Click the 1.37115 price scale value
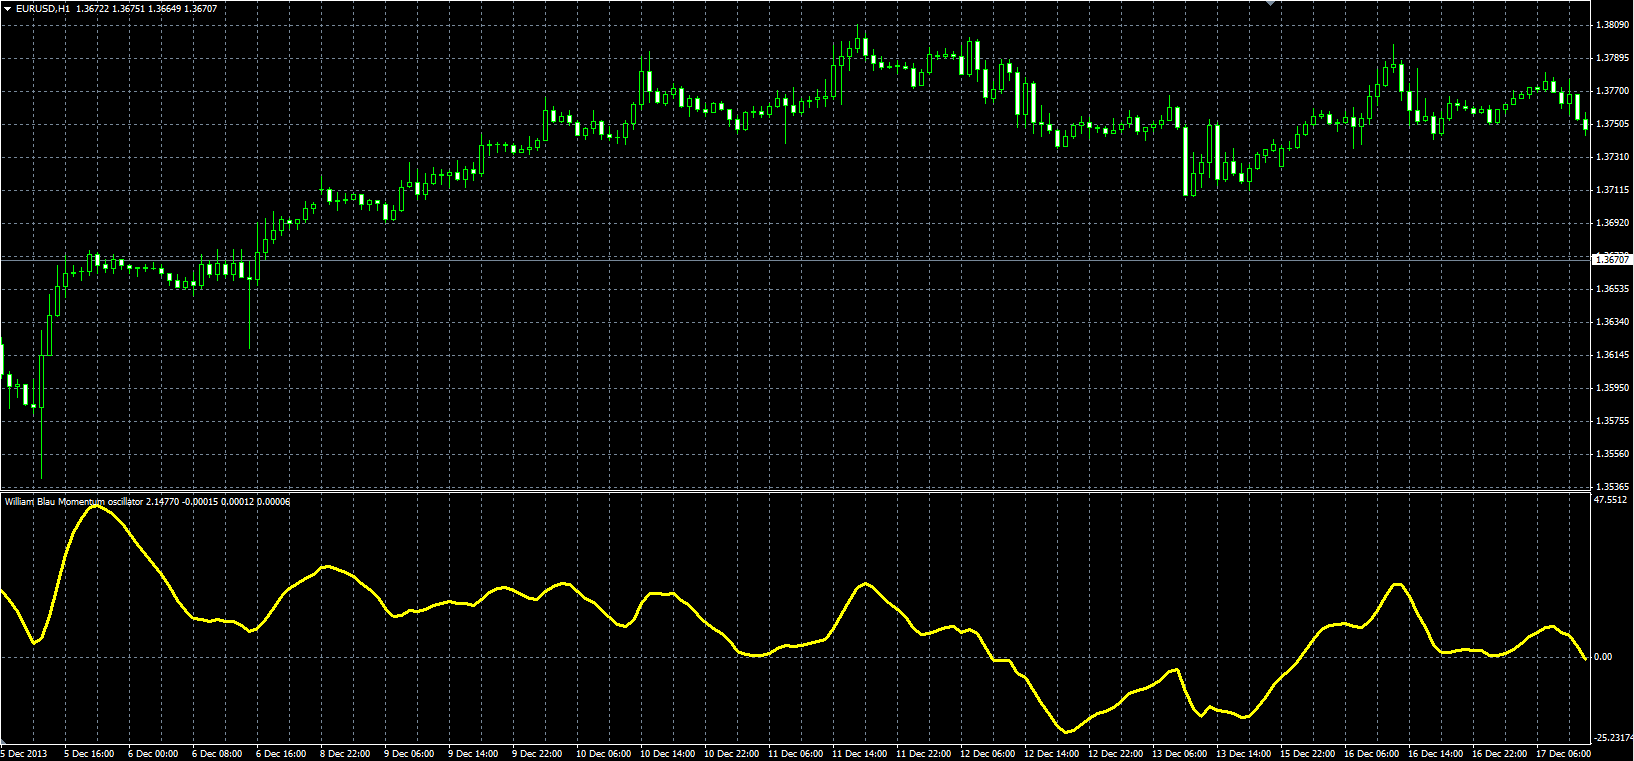This screenshot has height=761, width=1634. [x=1612, y=190]
